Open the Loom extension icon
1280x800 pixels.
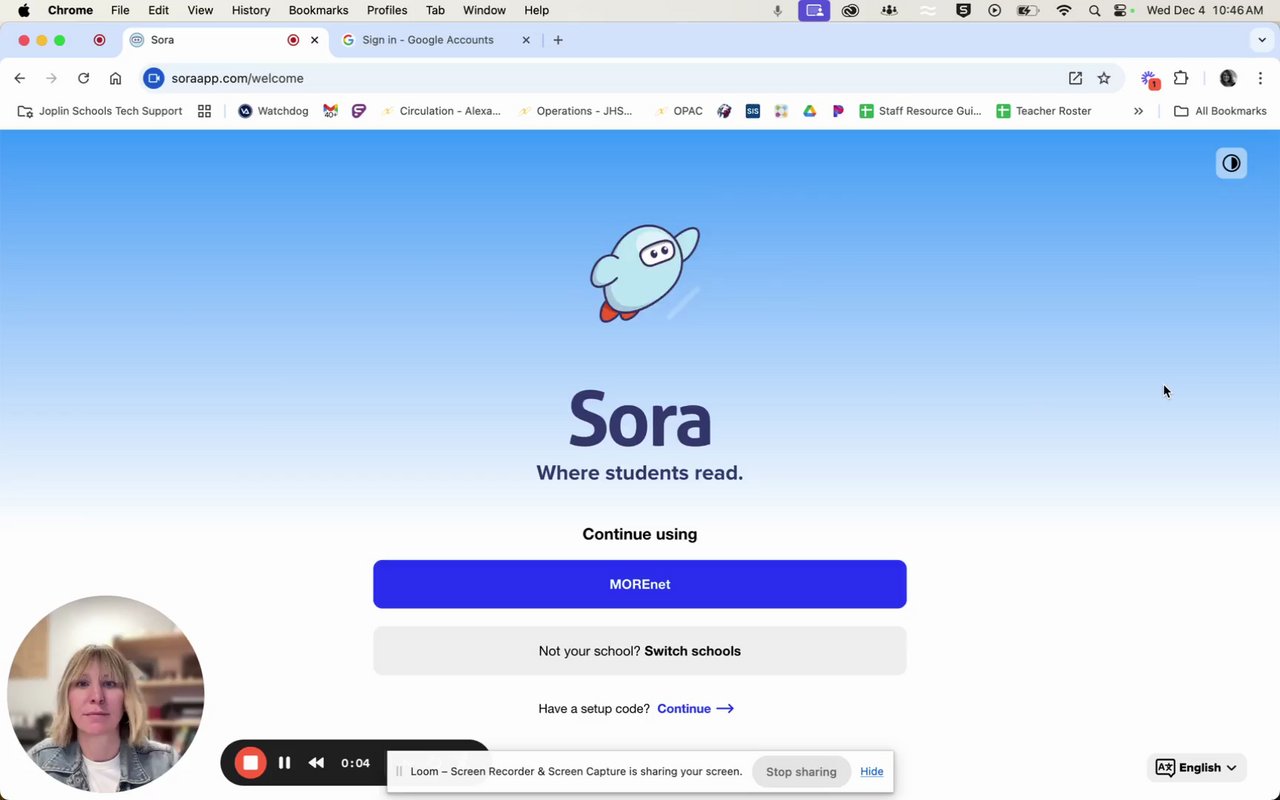pyautogui.click(x=1149, y=79)
